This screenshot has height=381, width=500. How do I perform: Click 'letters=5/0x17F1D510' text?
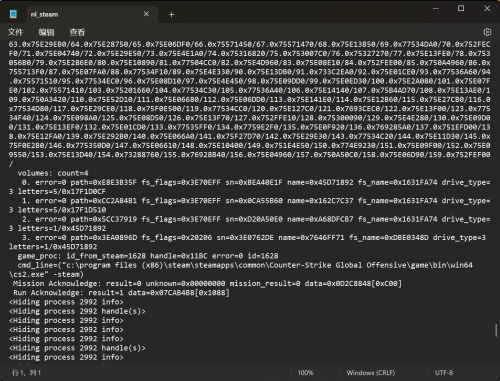tap(62, 210)
